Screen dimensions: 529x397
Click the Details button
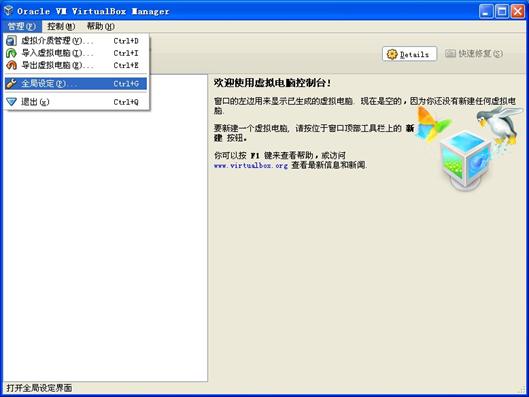[x=409, y=54]
